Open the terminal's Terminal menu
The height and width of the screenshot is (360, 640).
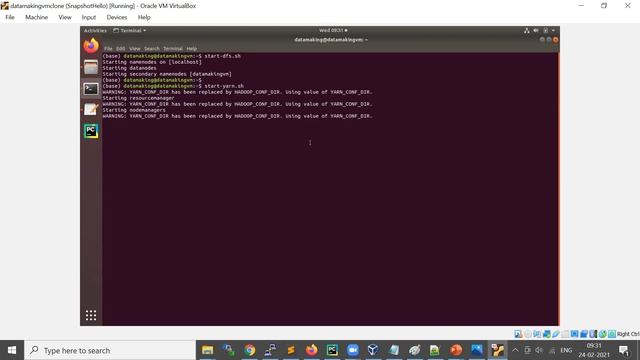(x=173, y=49)
